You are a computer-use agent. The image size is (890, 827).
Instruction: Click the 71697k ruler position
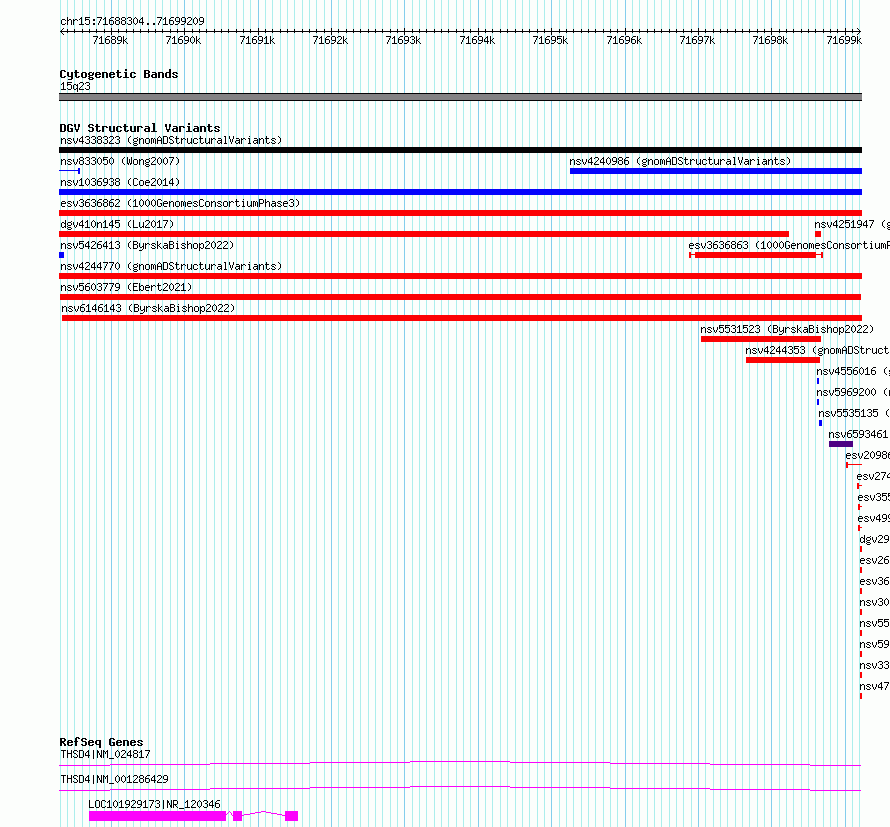click(x=698, y=40)
